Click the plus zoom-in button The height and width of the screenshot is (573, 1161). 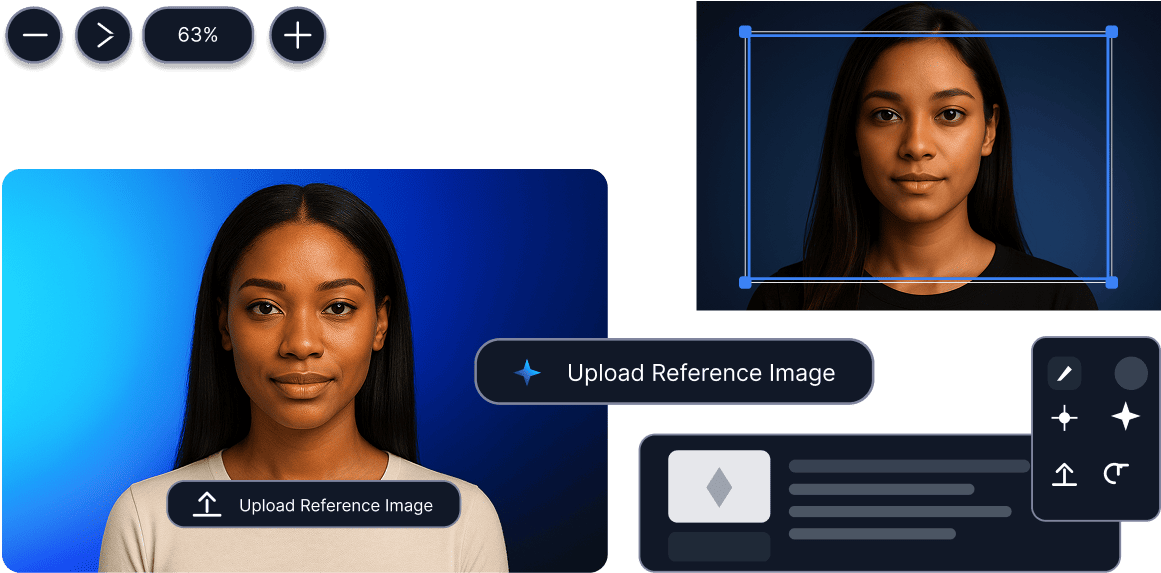298,36
